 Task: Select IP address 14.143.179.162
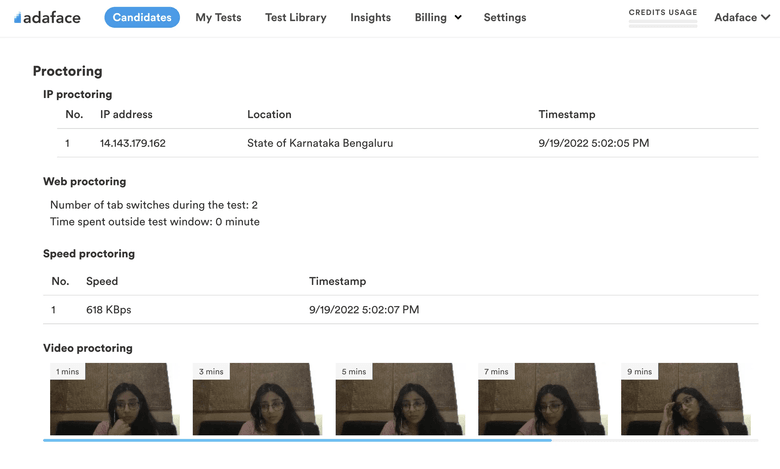(133, 143)
